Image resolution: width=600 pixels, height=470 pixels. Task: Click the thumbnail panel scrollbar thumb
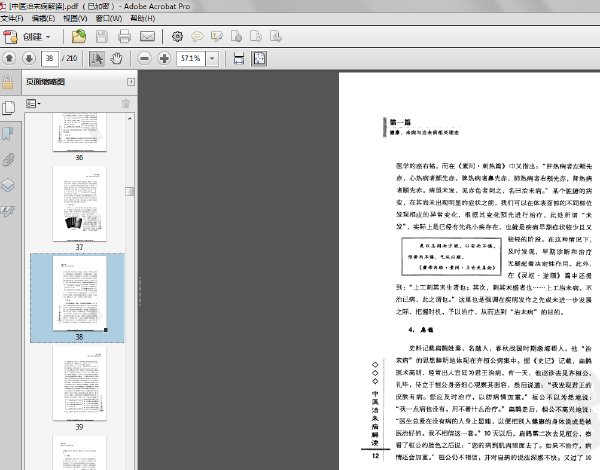pyautogui.click(x=130, y=191)
